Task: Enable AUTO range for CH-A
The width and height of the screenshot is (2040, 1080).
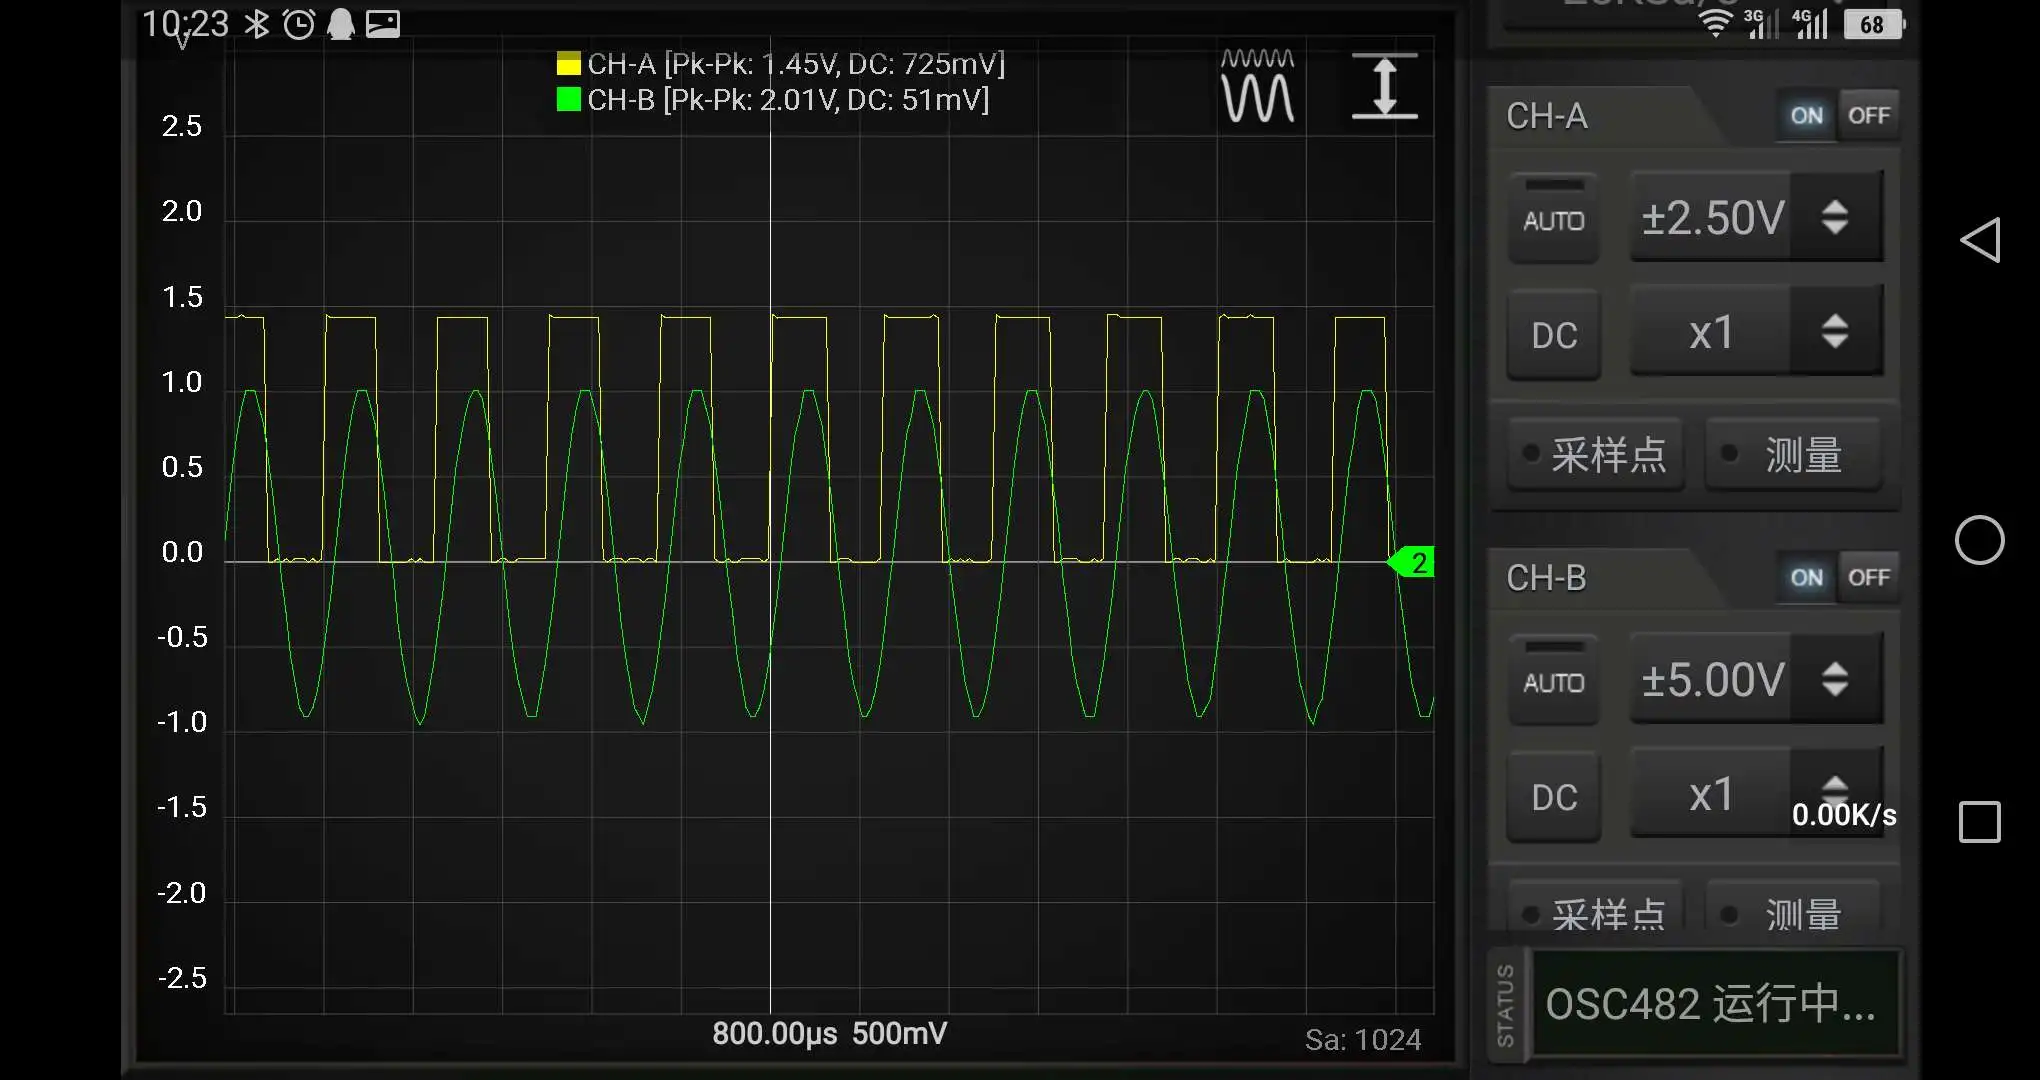Action: (1554, 218)
